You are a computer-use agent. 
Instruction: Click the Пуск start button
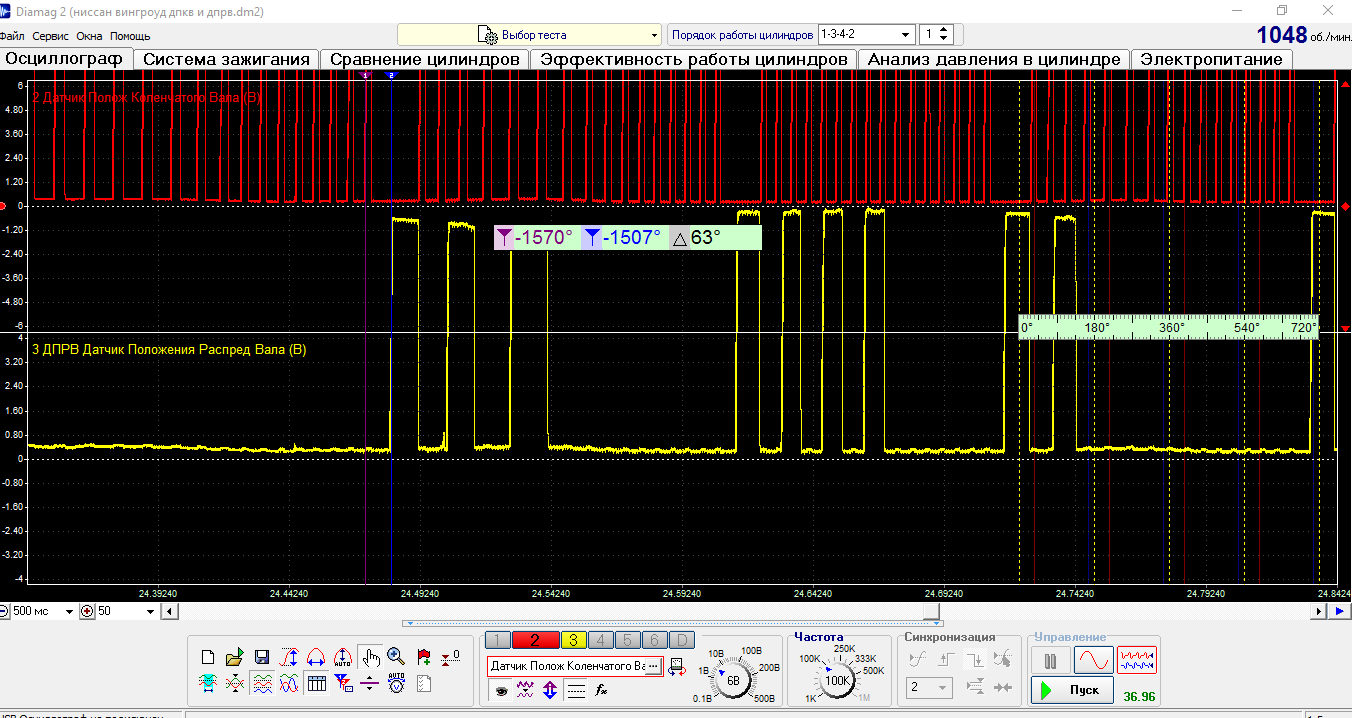coord(1071,690)
